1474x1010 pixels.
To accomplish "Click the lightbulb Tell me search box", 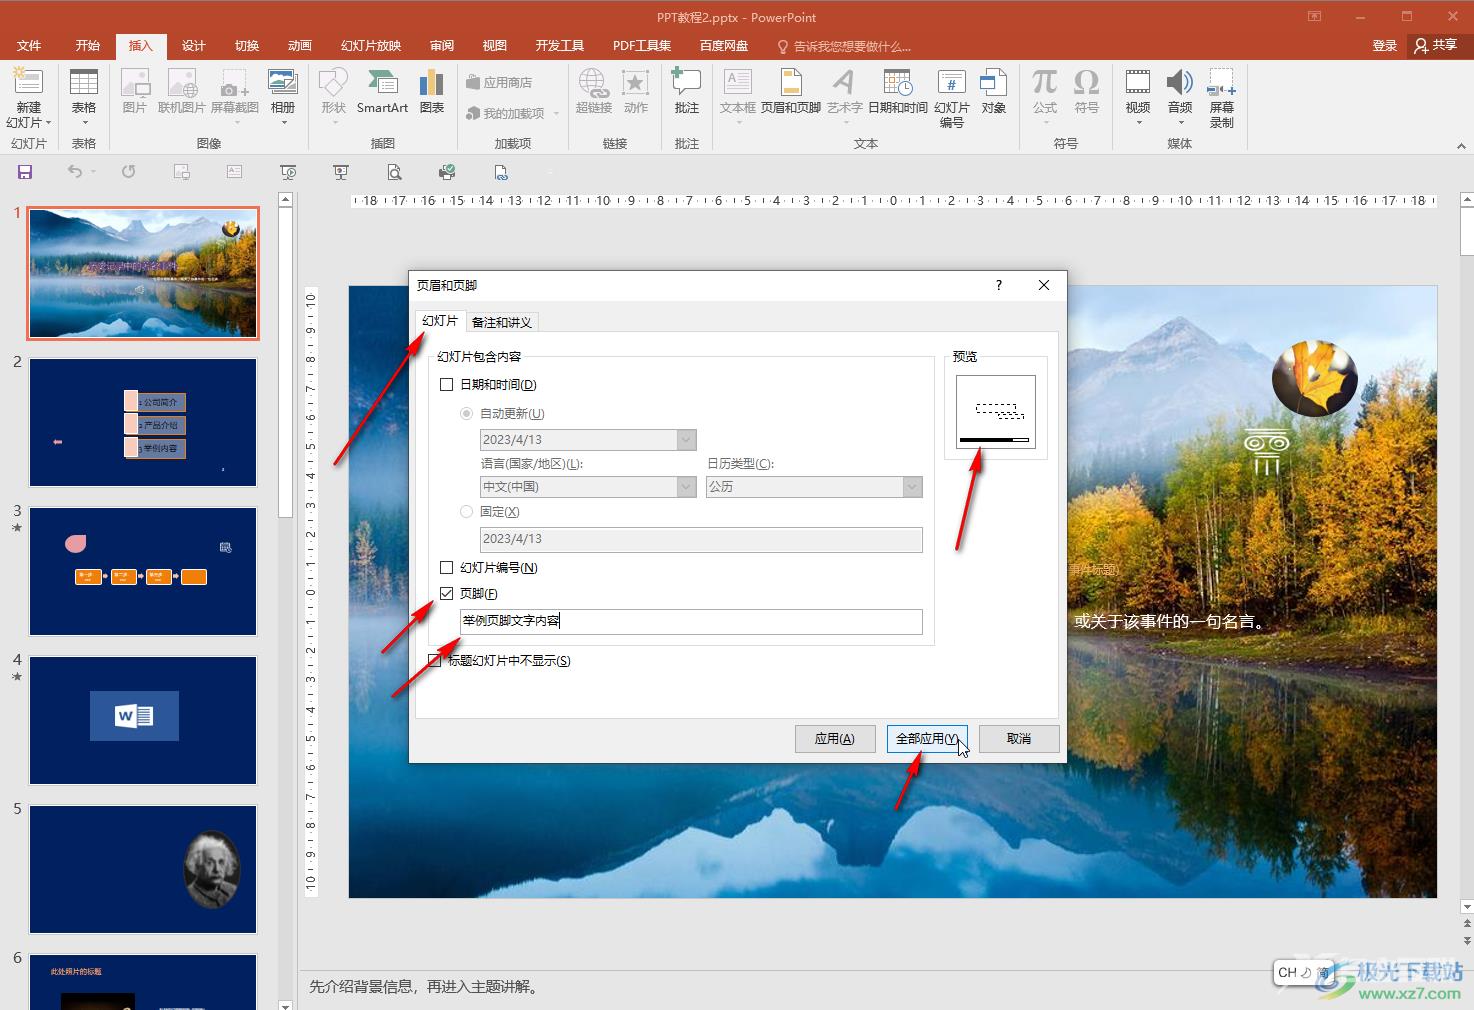I will pos(845,46).
